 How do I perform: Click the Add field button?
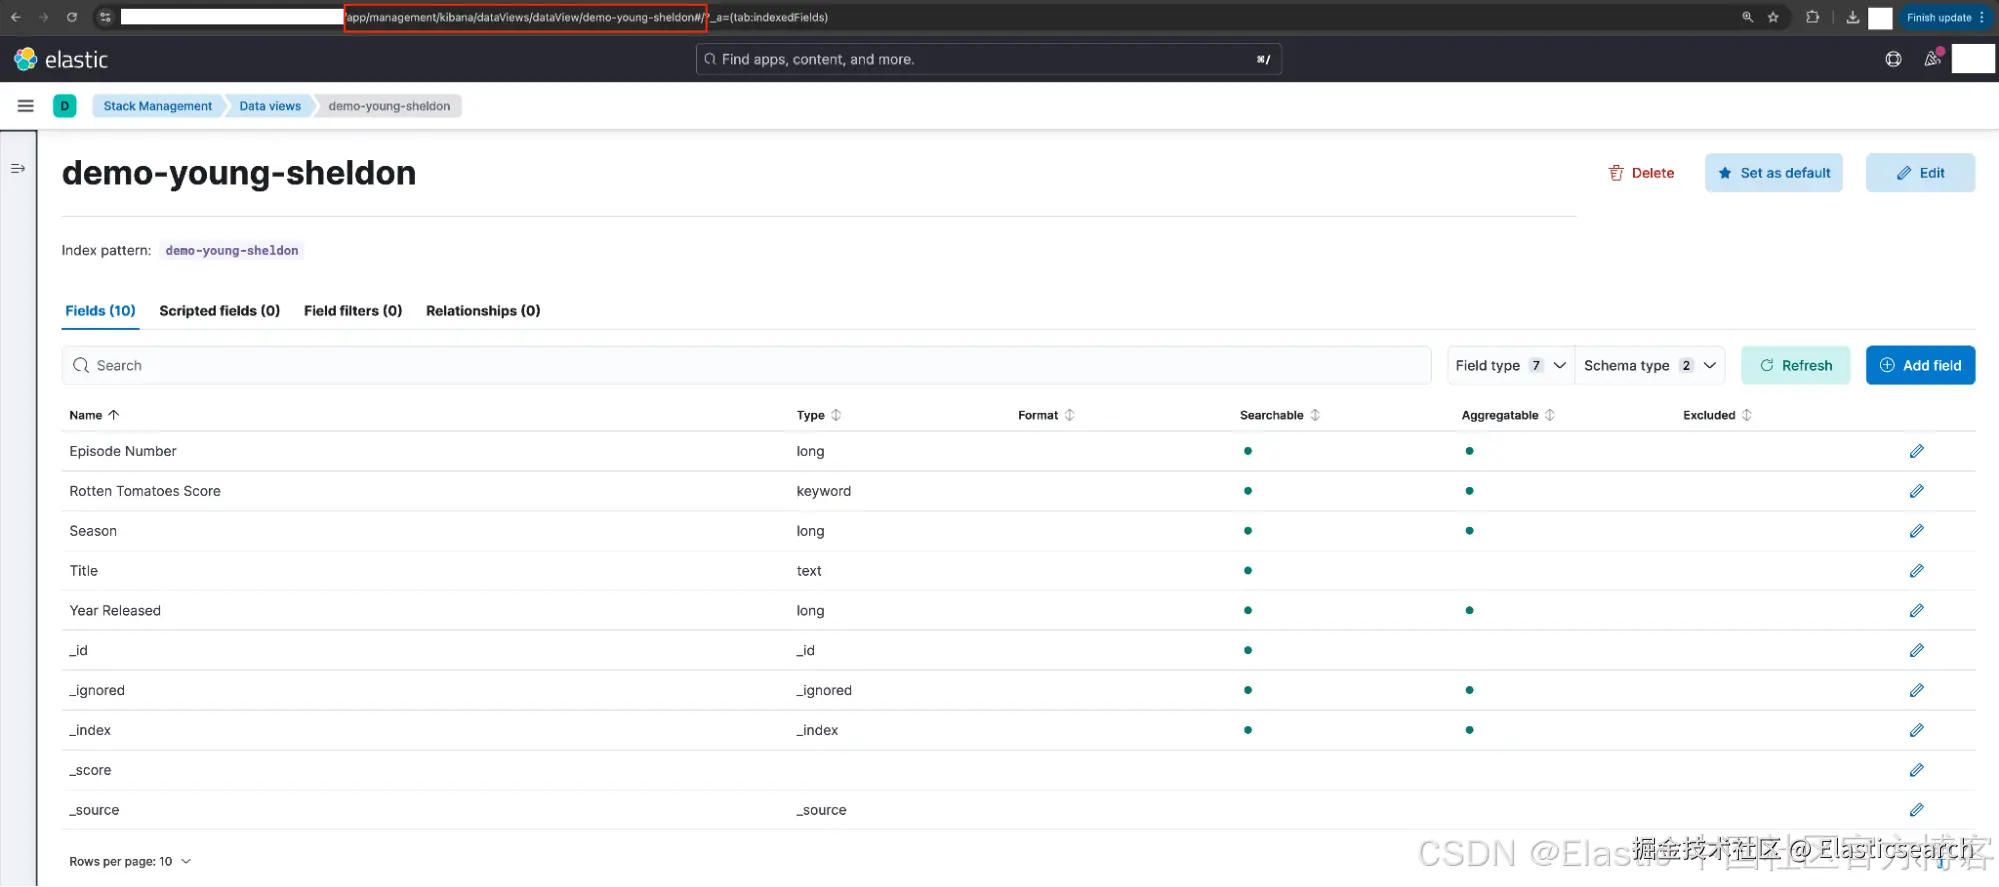point(1920,366)
